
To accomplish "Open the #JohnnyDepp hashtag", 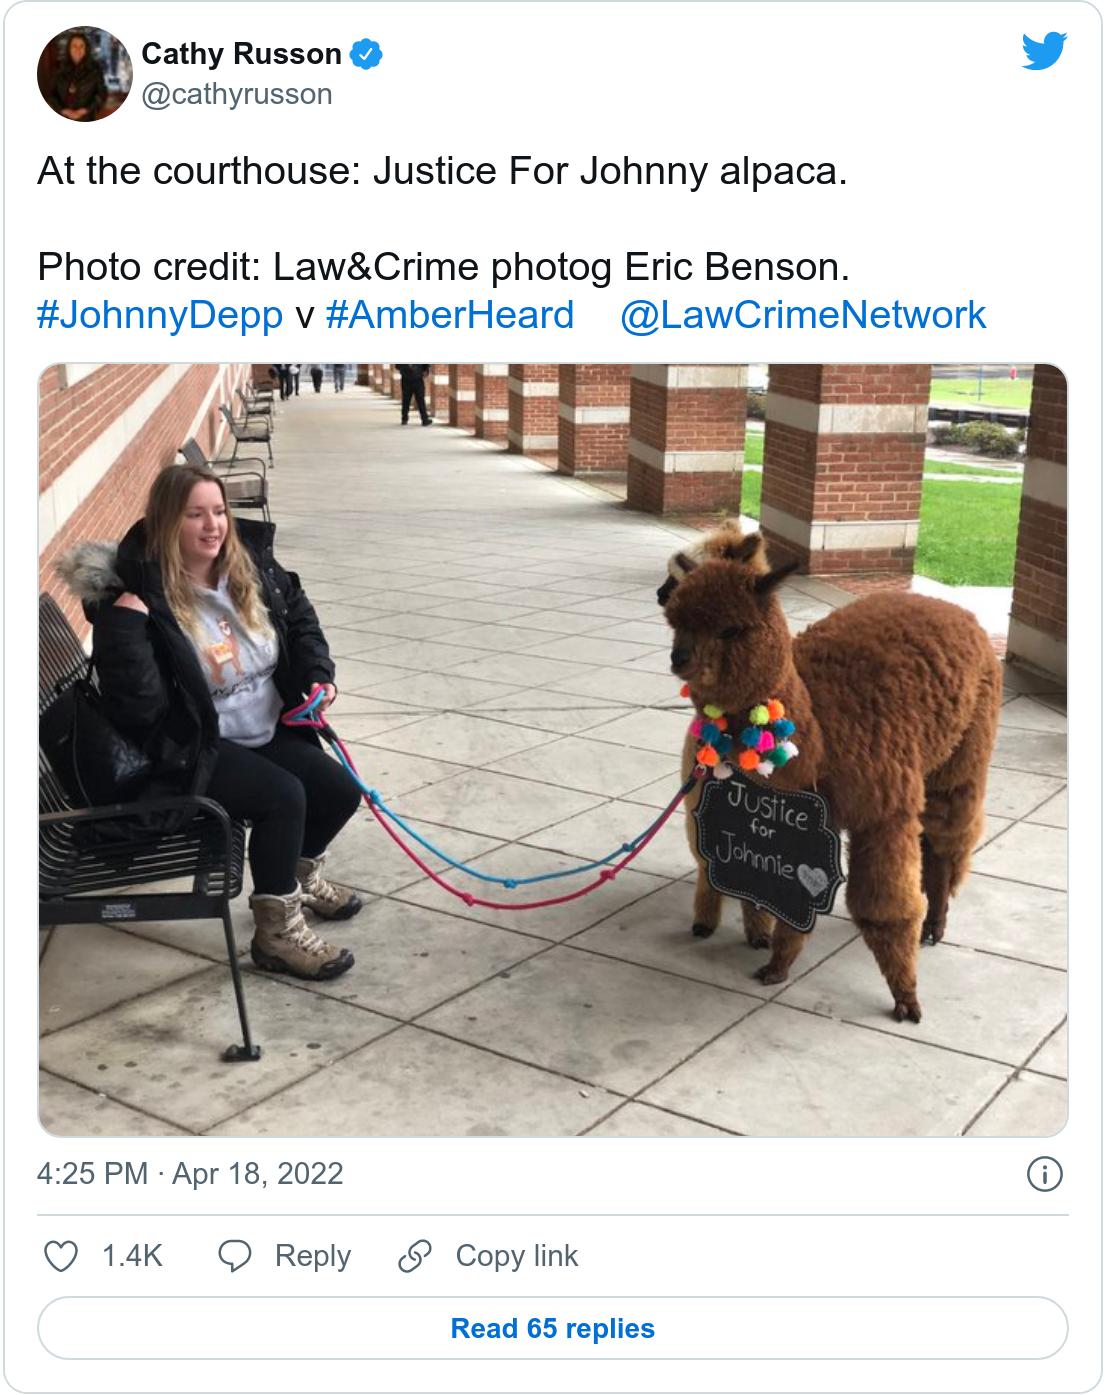I will click(160, 315).
